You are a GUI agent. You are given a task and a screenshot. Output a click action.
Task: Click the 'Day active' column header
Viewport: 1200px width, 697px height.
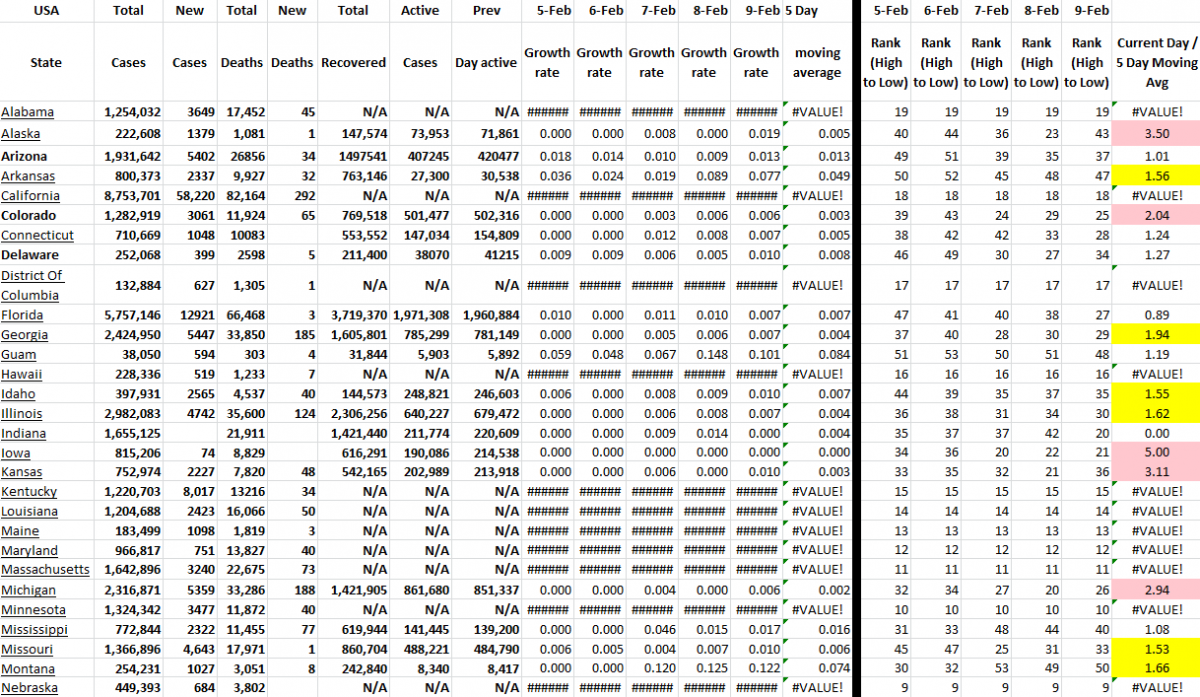click(486, 62)
